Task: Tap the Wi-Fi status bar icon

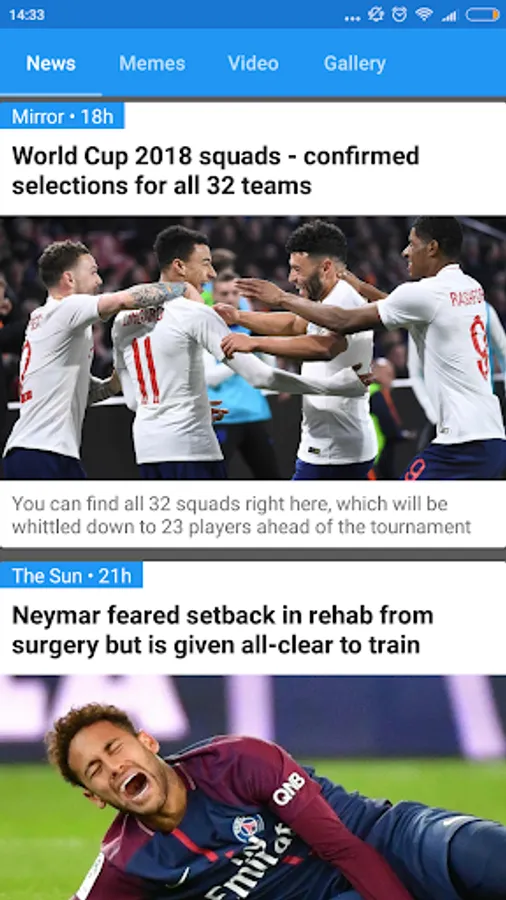Action: [424, 14]
